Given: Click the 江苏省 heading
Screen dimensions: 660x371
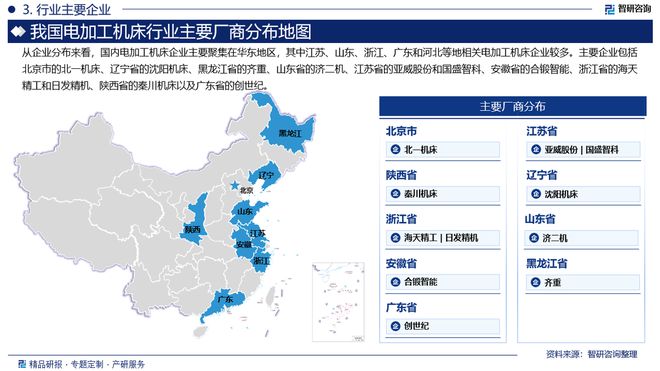Looking at the screenshot, I should [542, 131].
